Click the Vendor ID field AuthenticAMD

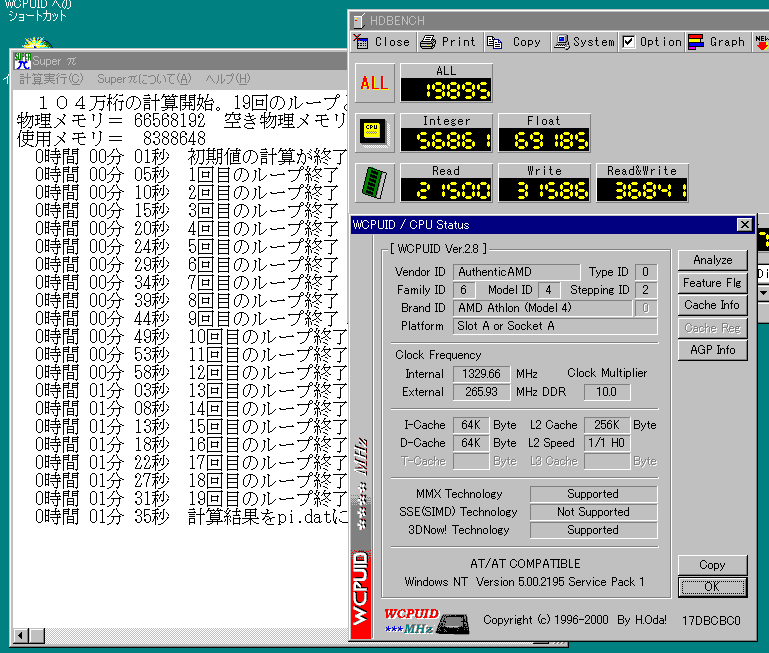tap(516, 272)
